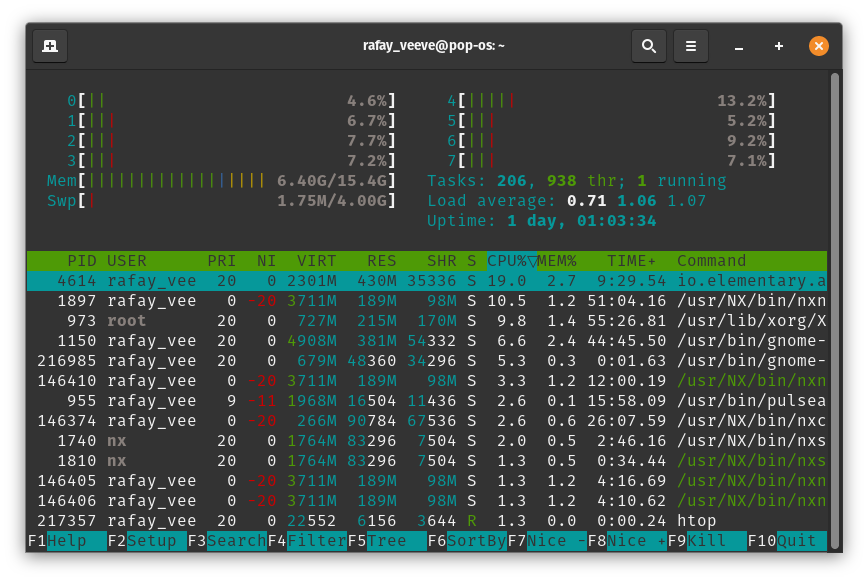Open the F6 SortBy selector

tap(467, 540)
